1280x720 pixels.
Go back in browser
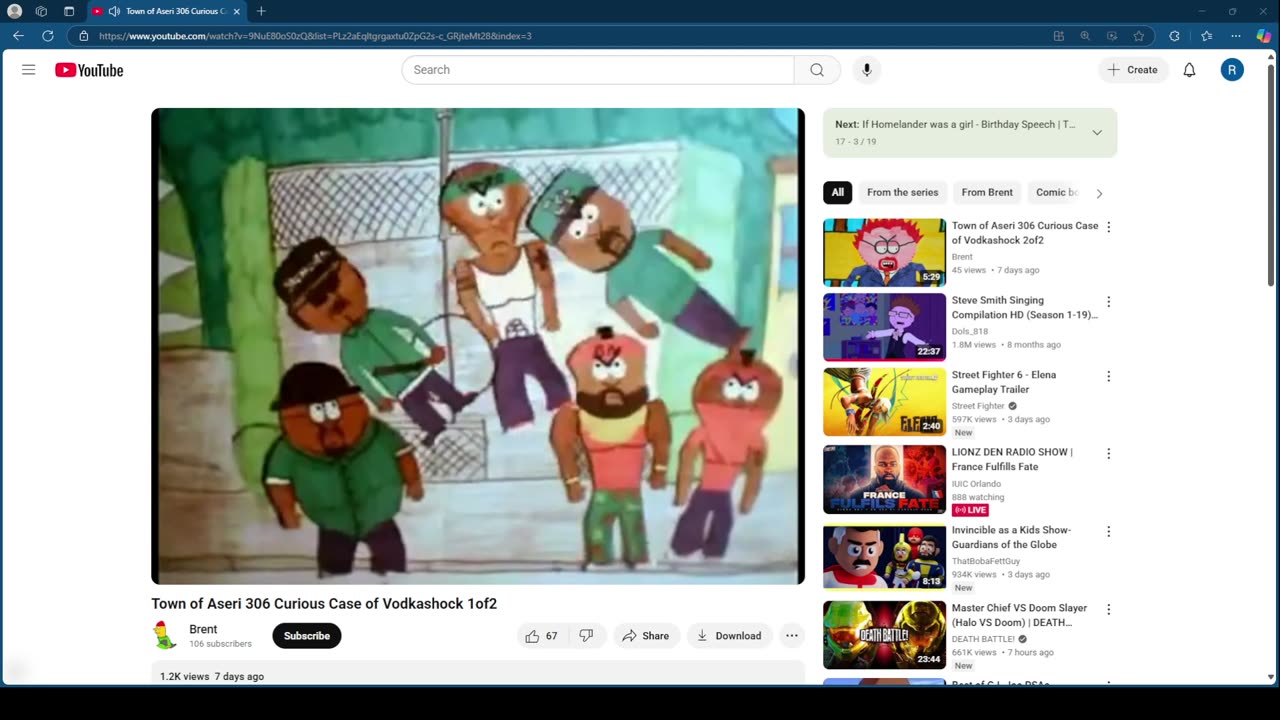coord(18,36)
